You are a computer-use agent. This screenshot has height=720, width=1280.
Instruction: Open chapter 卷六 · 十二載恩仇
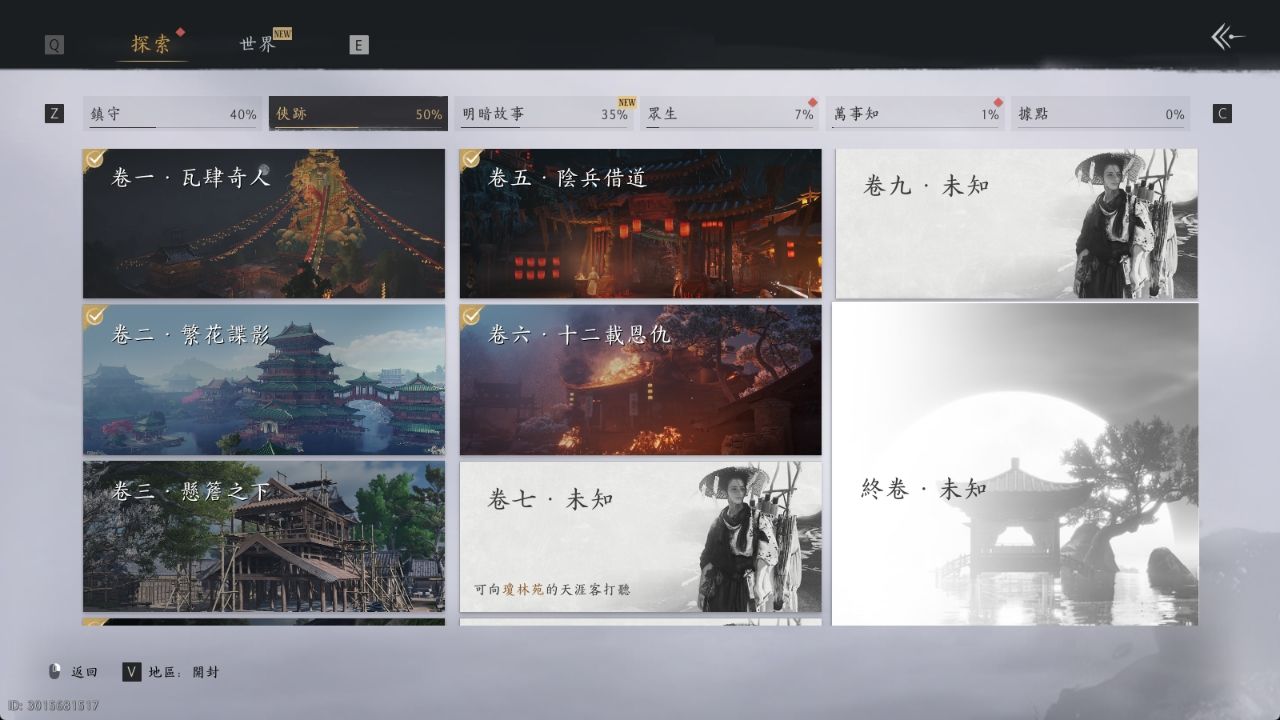coord(640,380)
